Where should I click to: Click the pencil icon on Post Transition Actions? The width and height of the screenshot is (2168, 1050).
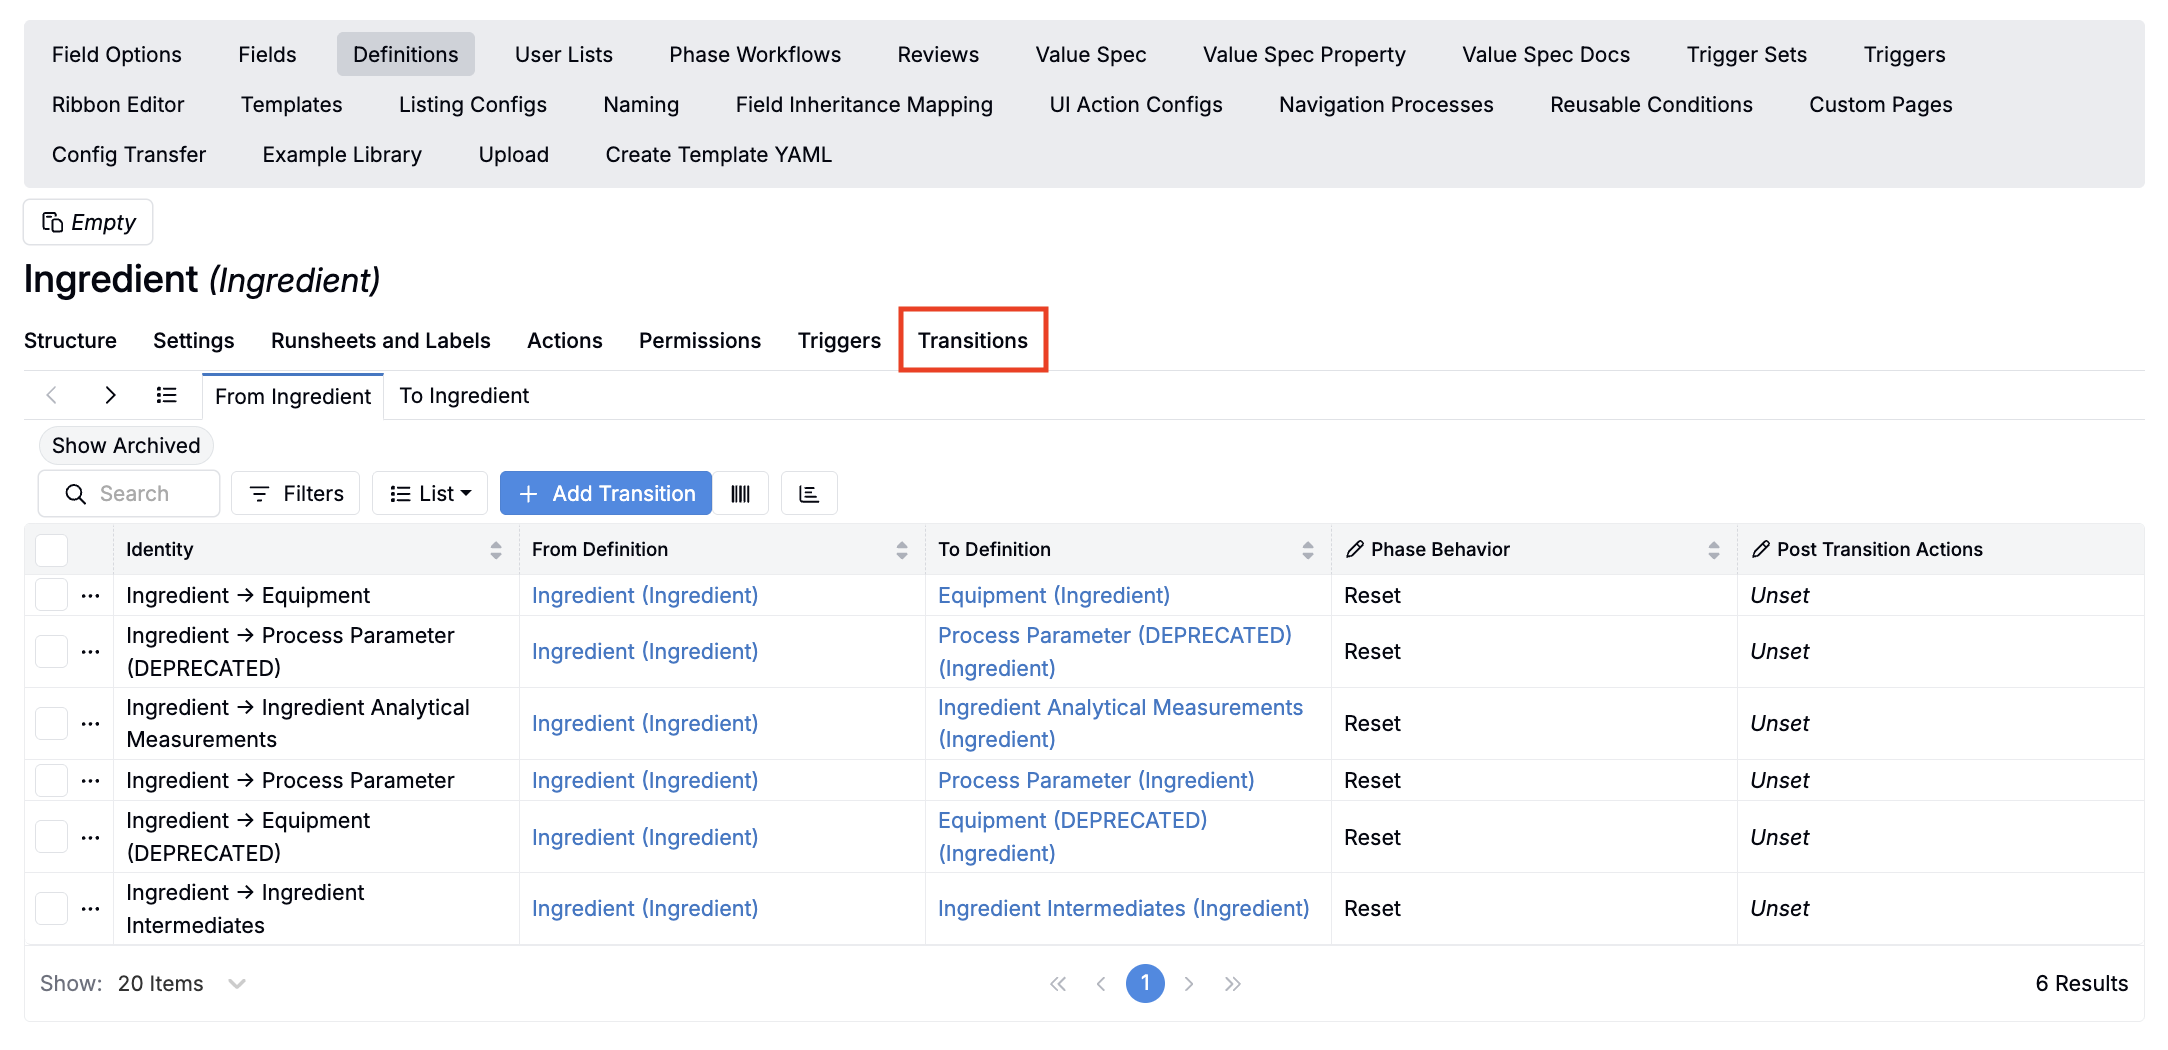tap(1761, 550)
